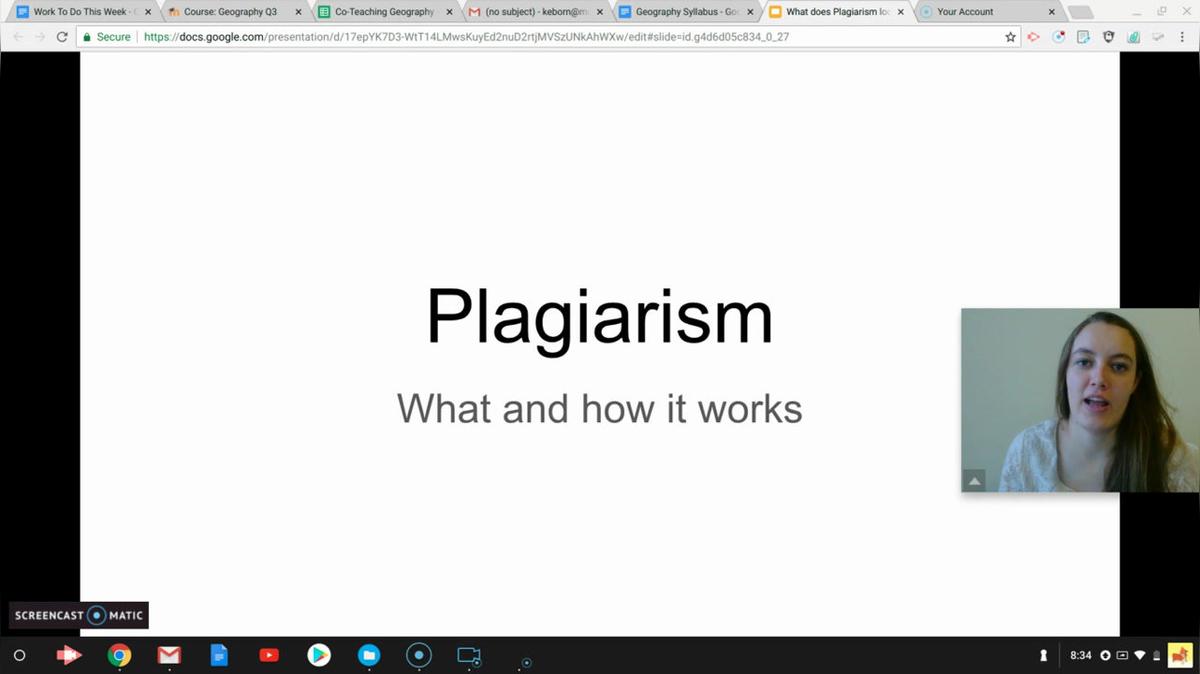The width and height of the screenshot is (1200, 674).
Task: Open the Google Play Store icon
Action: click(319, 656)
